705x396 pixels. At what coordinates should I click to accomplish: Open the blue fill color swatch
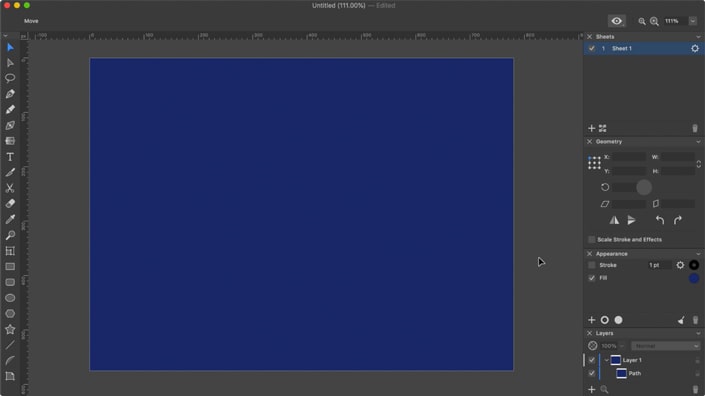[x=694, y=278]
